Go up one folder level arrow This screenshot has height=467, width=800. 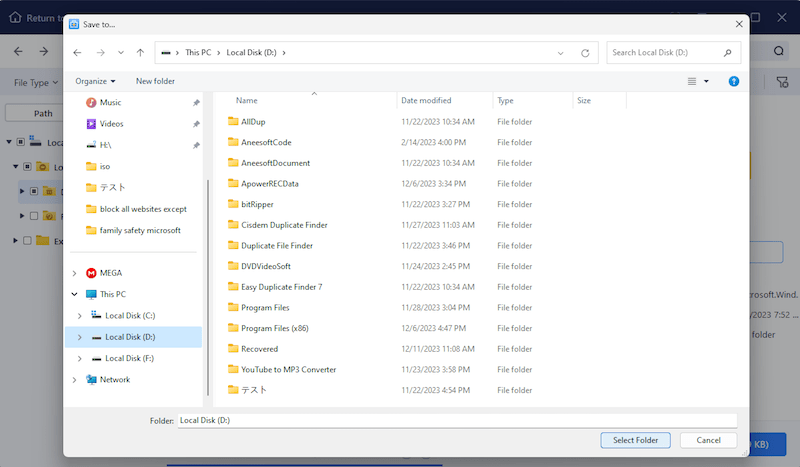tap(140, 53)
